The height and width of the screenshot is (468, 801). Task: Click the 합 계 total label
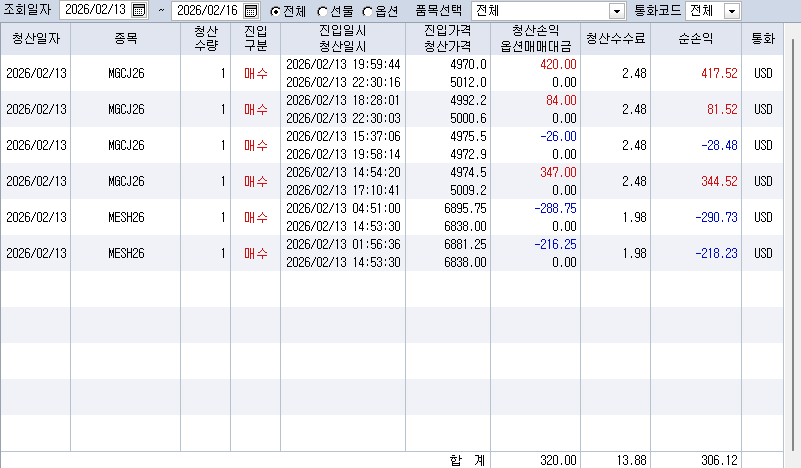pyautogui.click(x=467, y=460)
